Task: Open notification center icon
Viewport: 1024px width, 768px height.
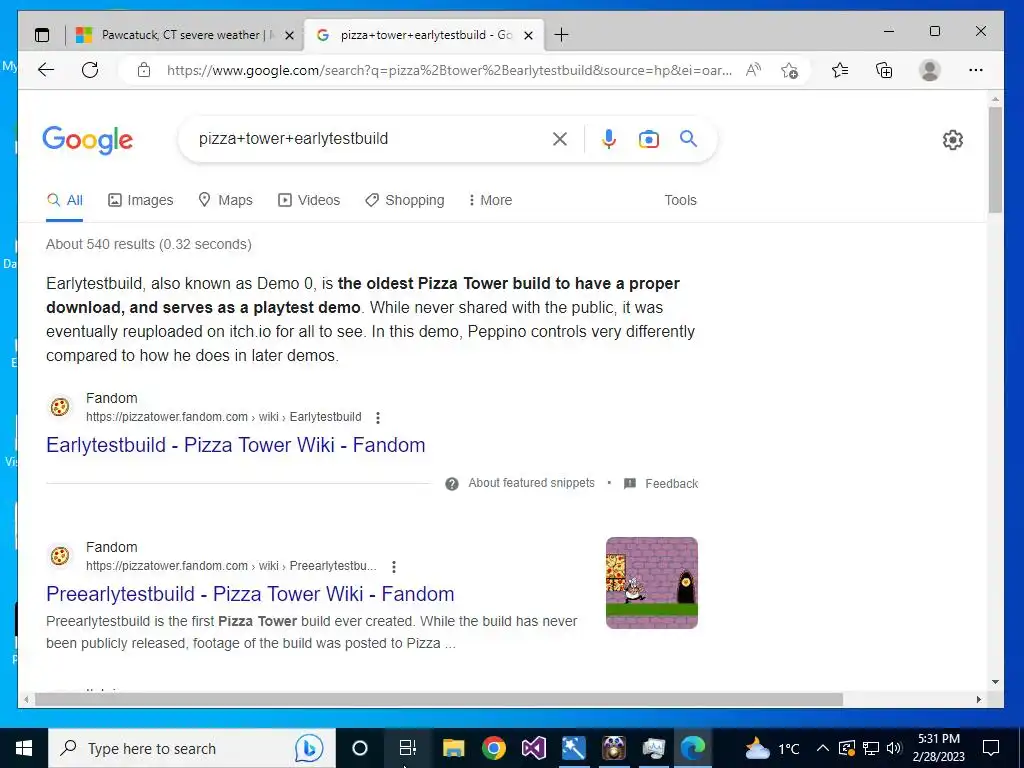Action: [991, 748]
